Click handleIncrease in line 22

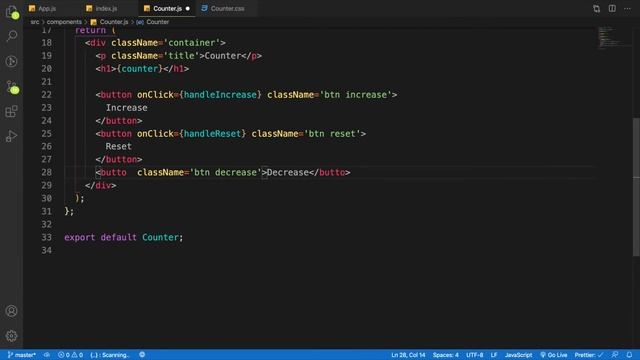pos(220,95)
